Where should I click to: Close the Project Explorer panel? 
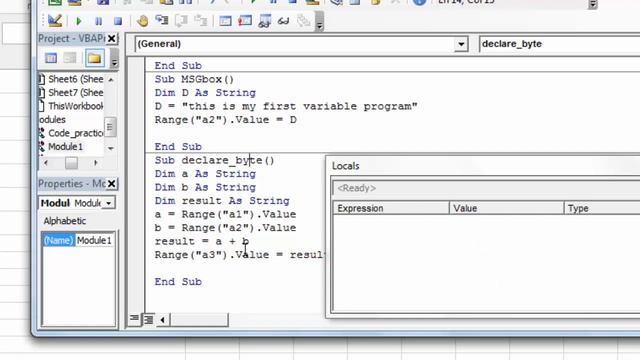pos(111,38)
